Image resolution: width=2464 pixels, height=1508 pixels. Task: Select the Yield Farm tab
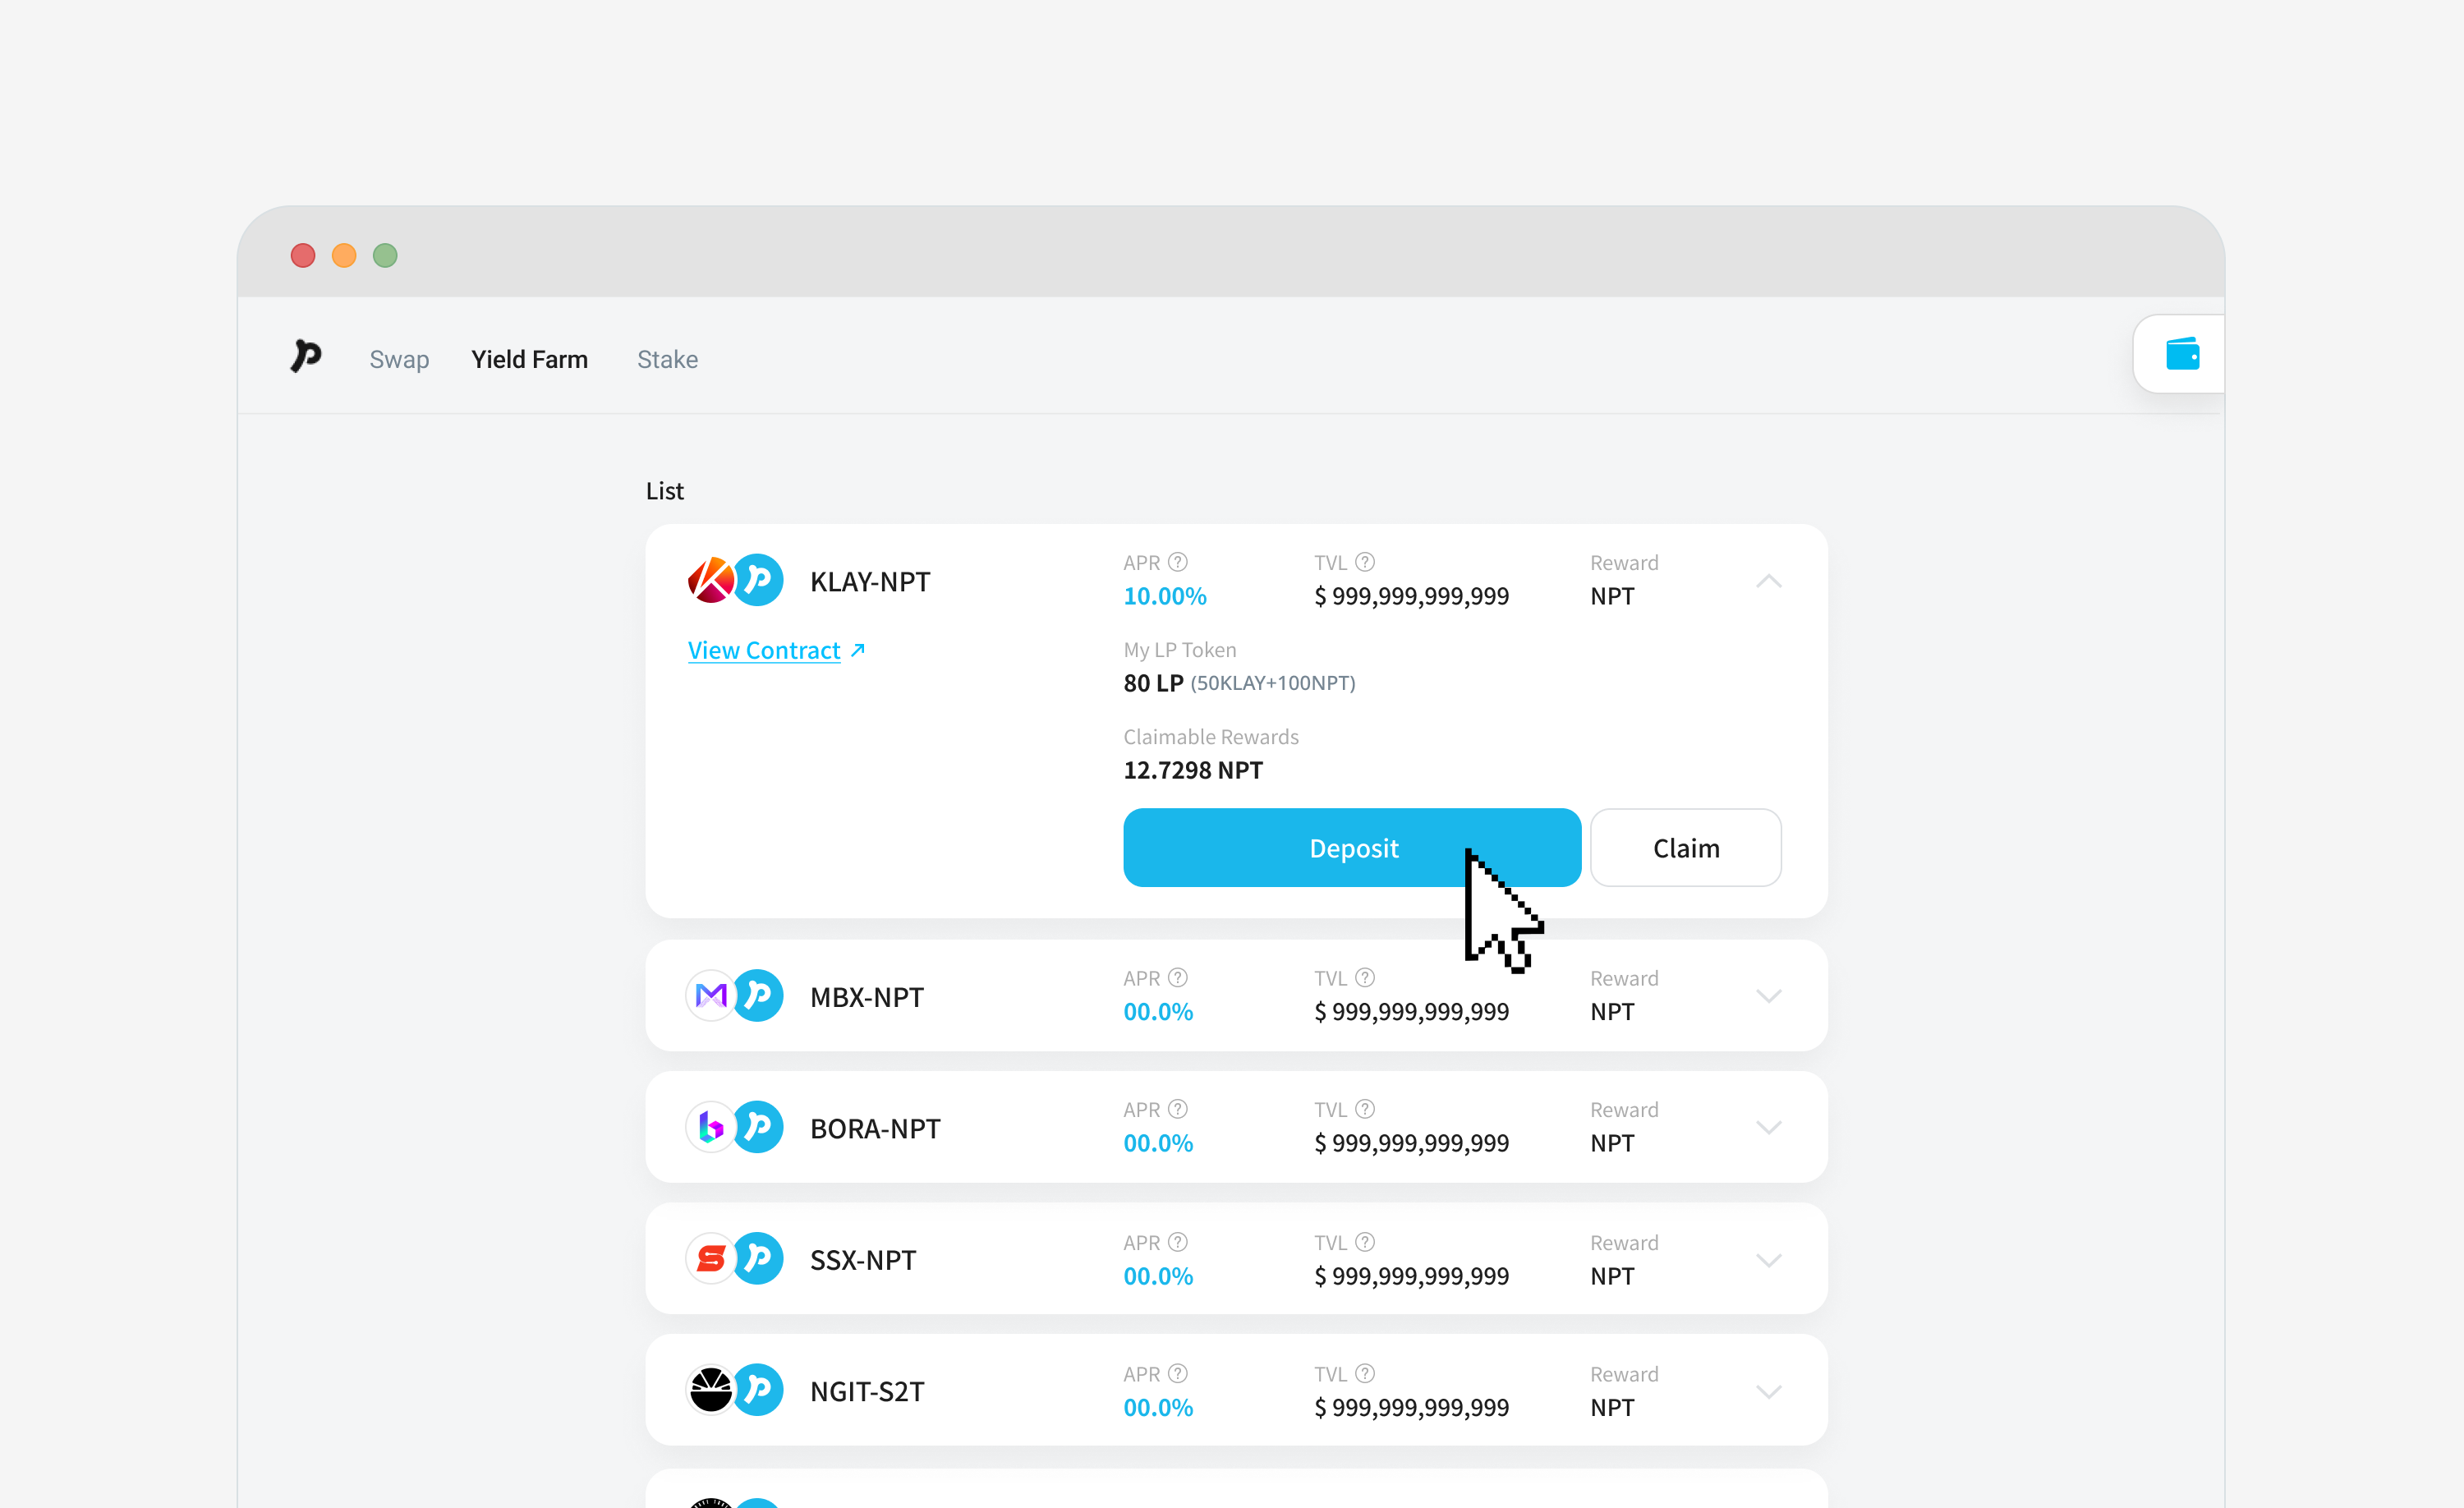(530, 359)
